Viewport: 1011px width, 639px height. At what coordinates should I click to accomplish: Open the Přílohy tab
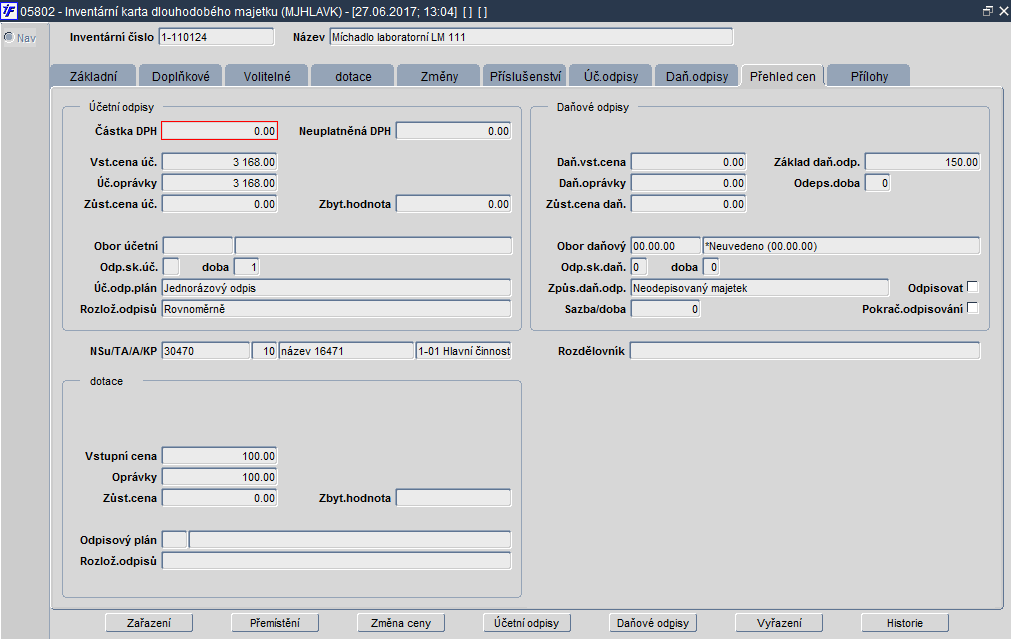(869, 76)
